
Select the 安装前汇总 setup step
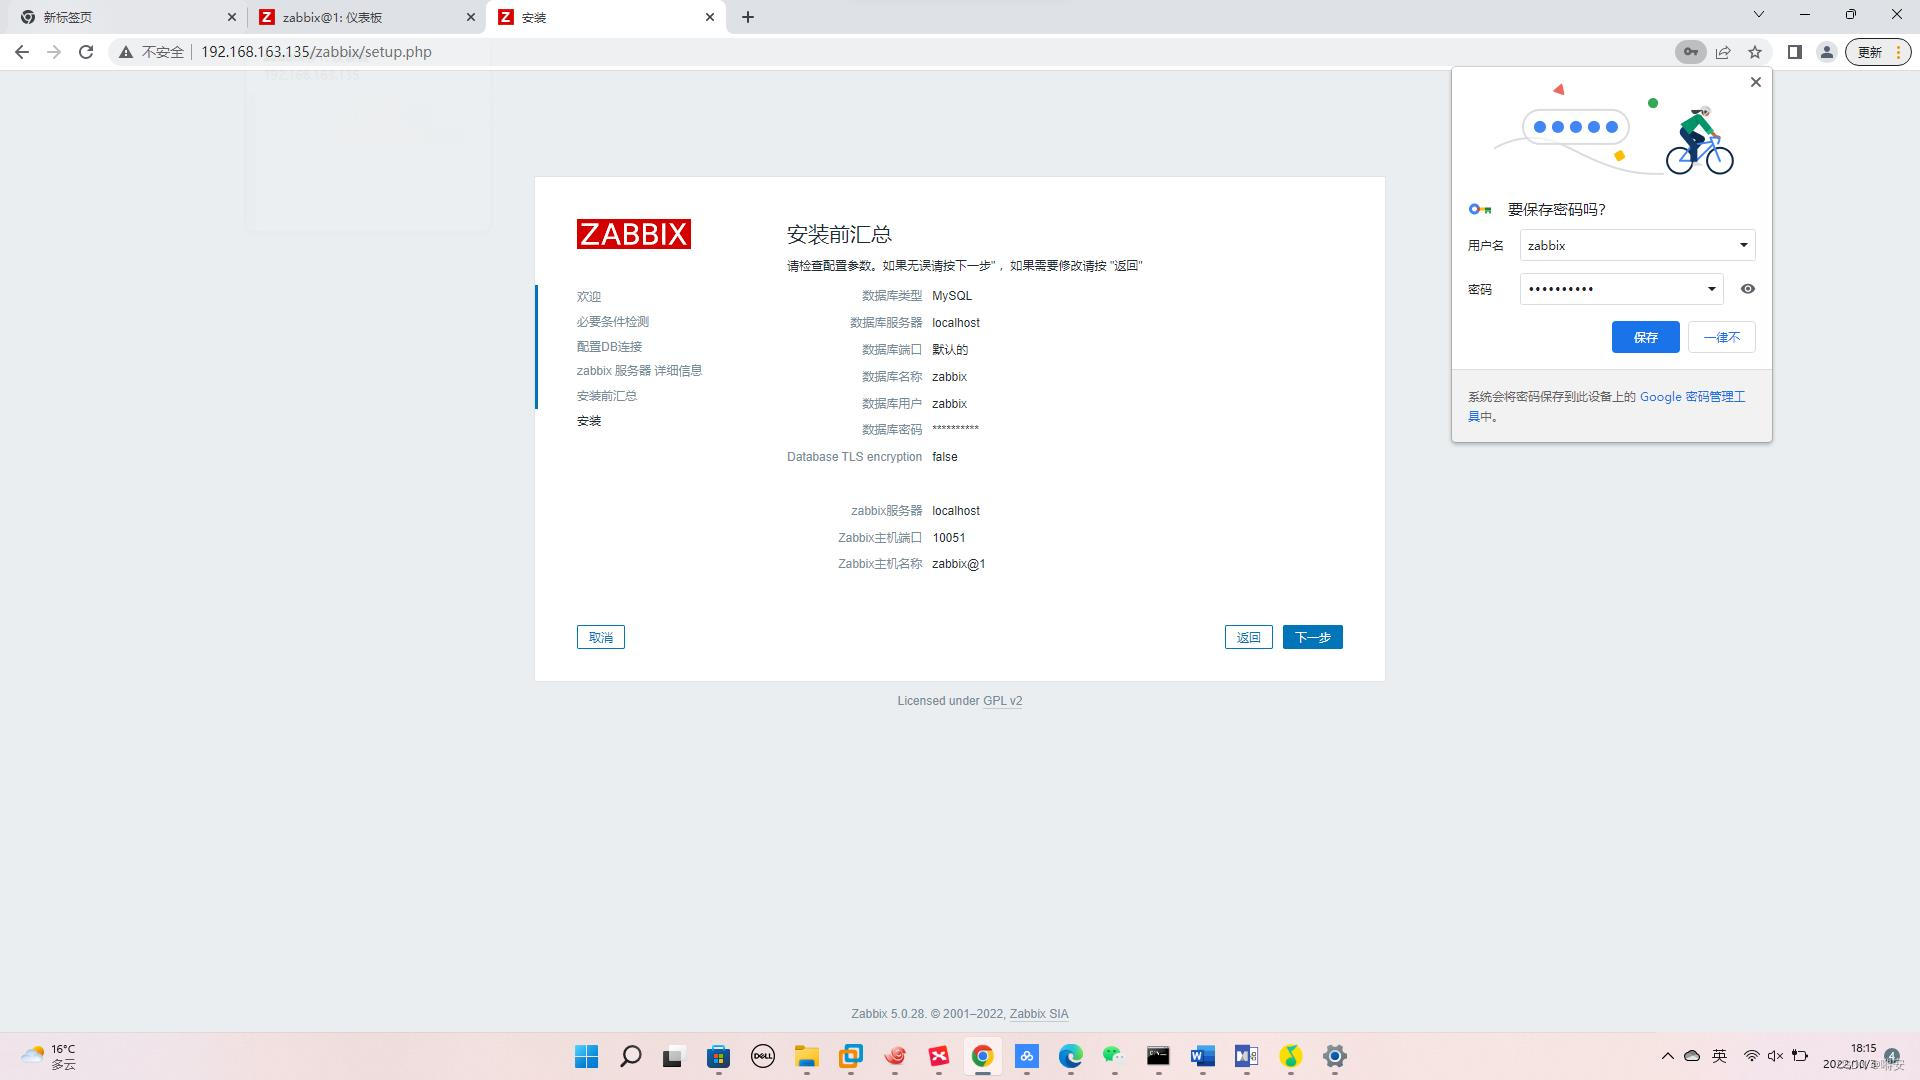coord(606,396)
